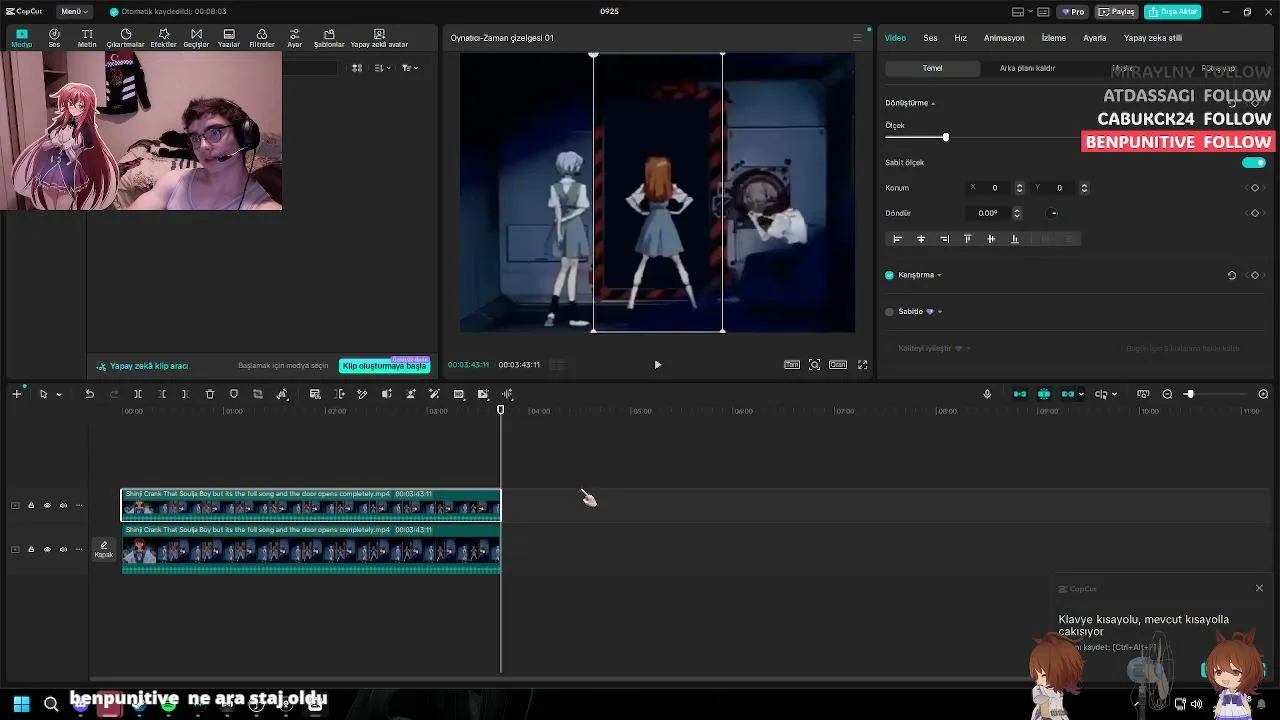1280x720 pixels.
Task: Open the selection tool dropdown arrow
Action: coord(58,394)
